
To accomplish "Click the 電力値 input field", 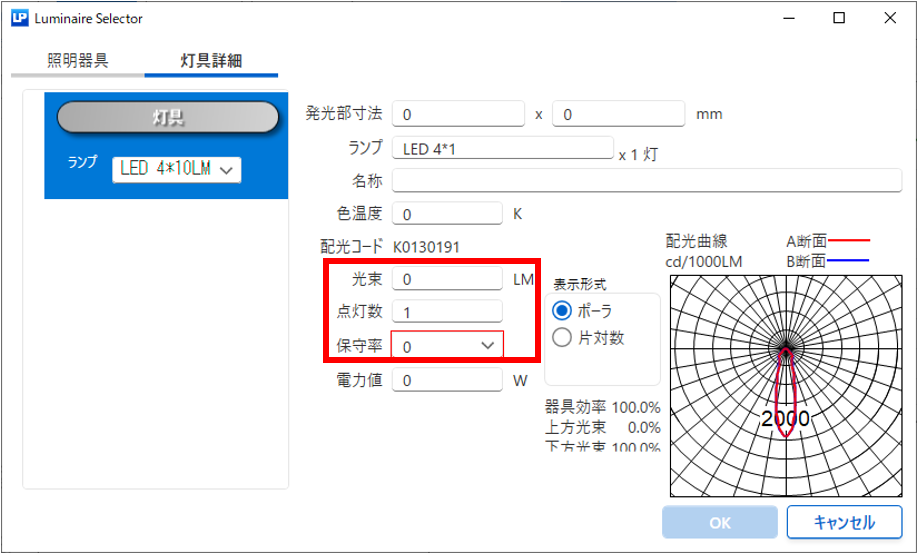I will click(x=447, y=380).
